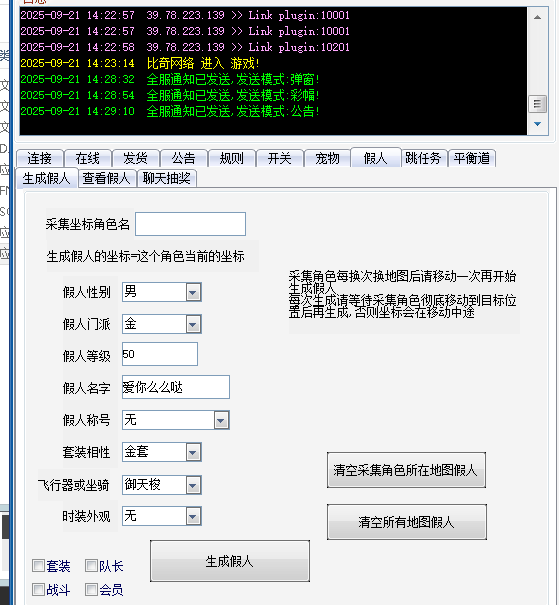Screen dimensions: 559x605
Task: Open the 开关 tab
Action: point(280,158)
